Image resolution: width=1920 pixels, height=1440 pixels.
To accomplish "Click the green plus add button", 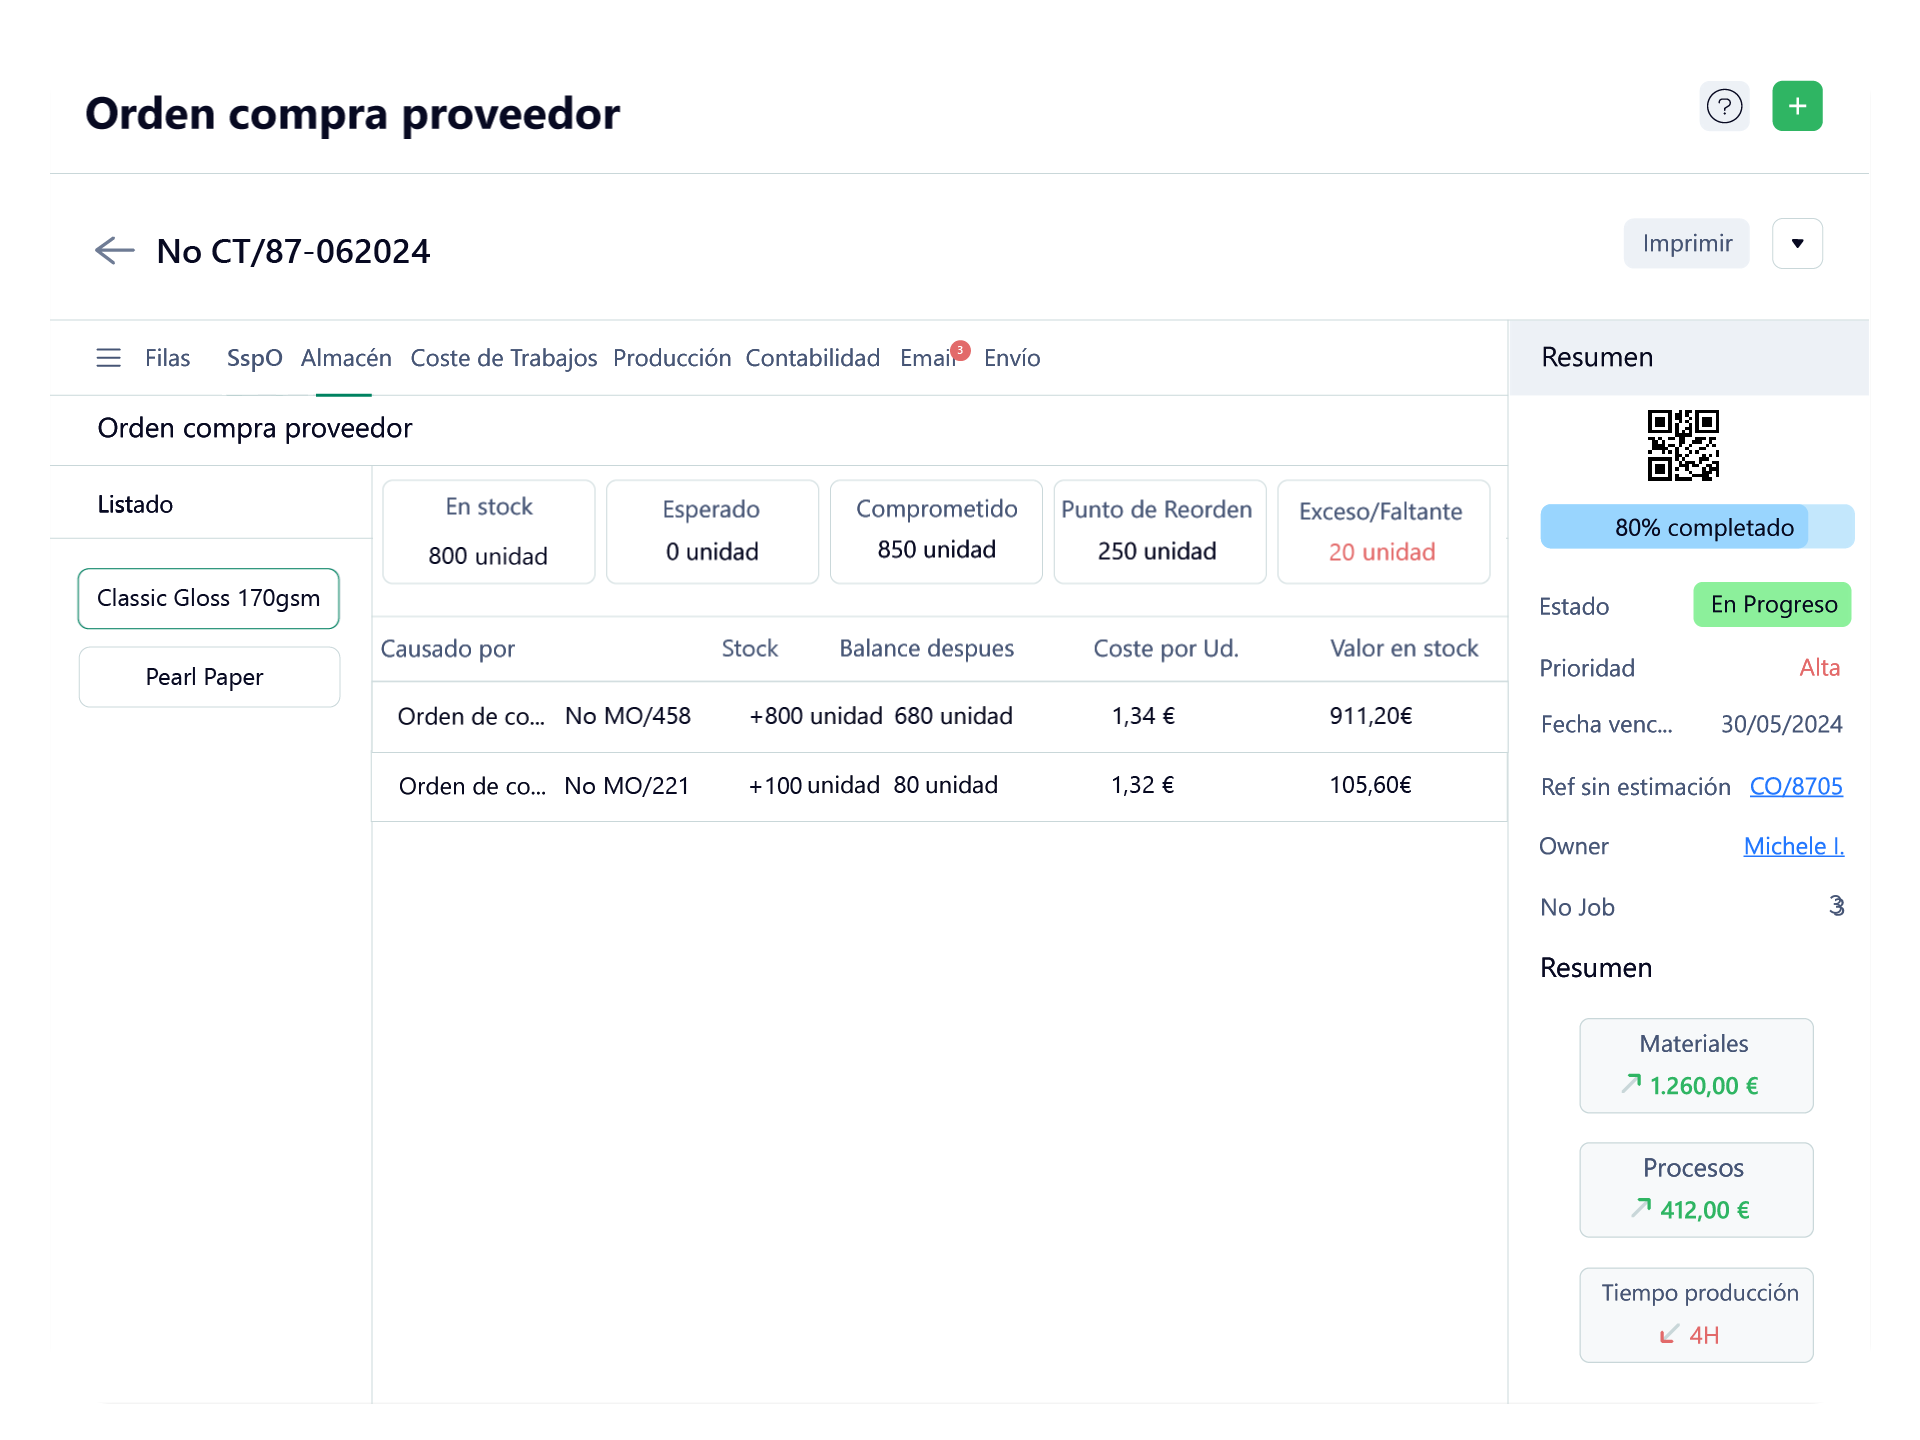I will click(x=1797, y=106).
